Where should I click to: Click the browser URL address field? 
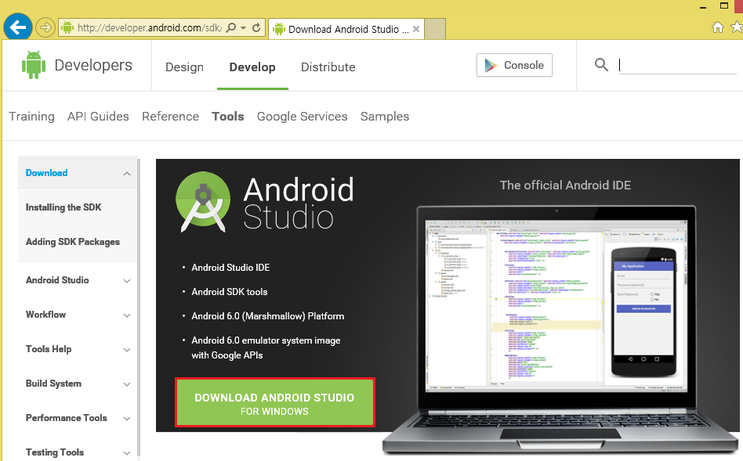[148, 28]
